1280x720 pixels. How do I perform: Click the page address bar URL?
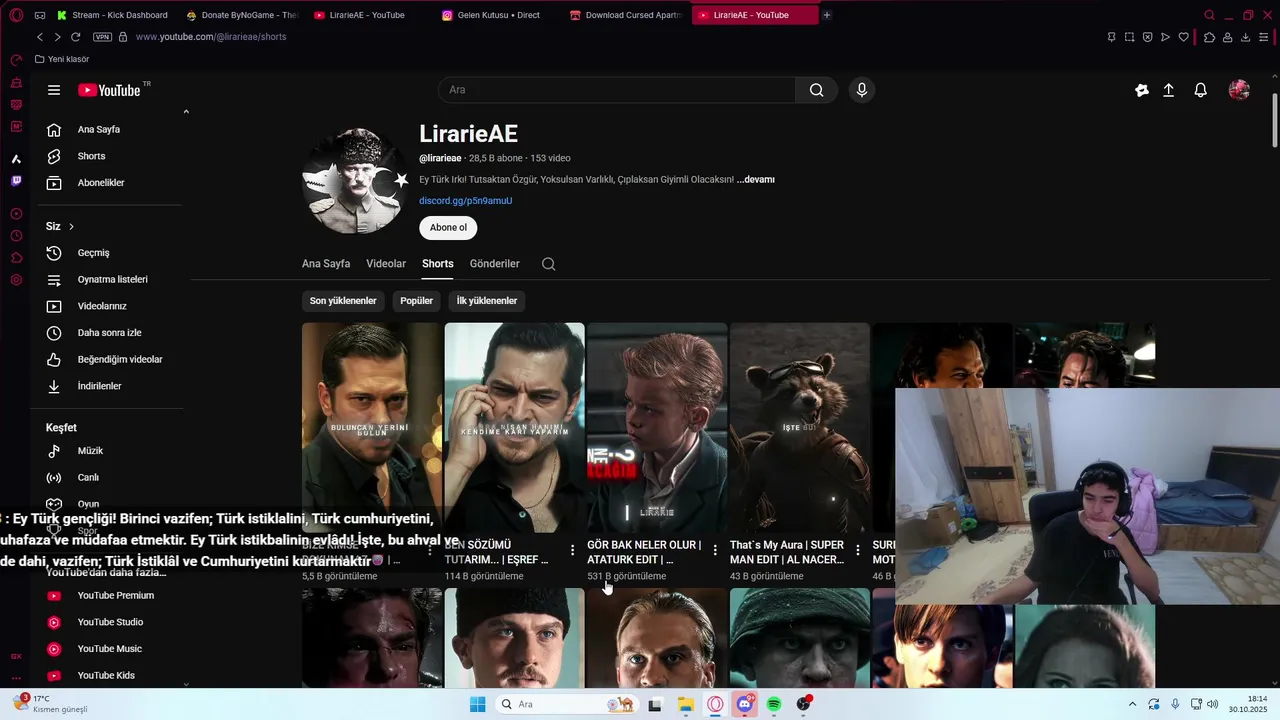(x=211, y=37)
